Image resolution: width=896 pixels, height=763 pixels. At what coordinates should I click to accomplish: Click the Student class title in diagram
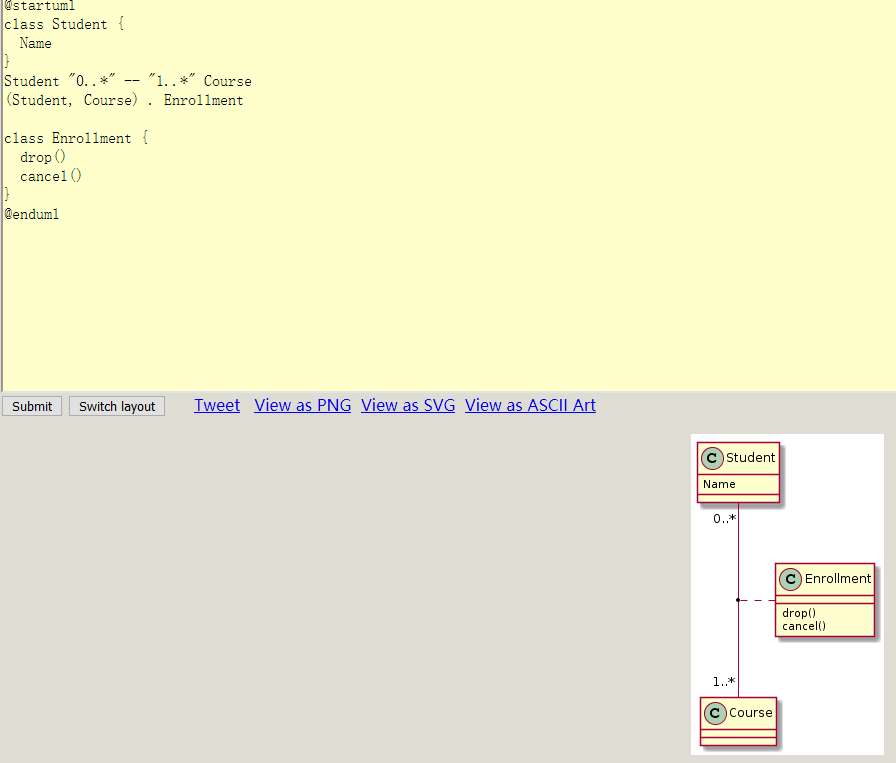tap(750, 458)
